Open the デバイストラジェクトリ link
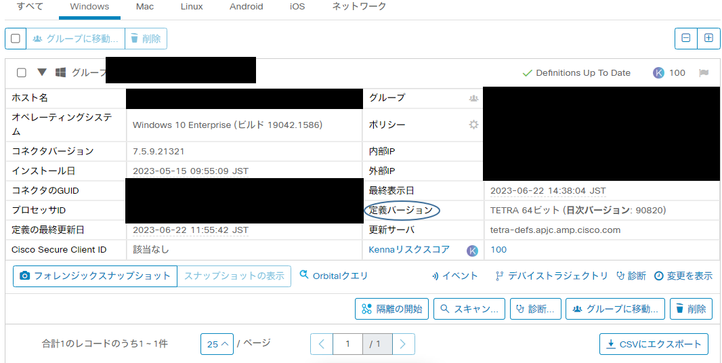Screen dimensions: 722x363 tap(552, 276)
